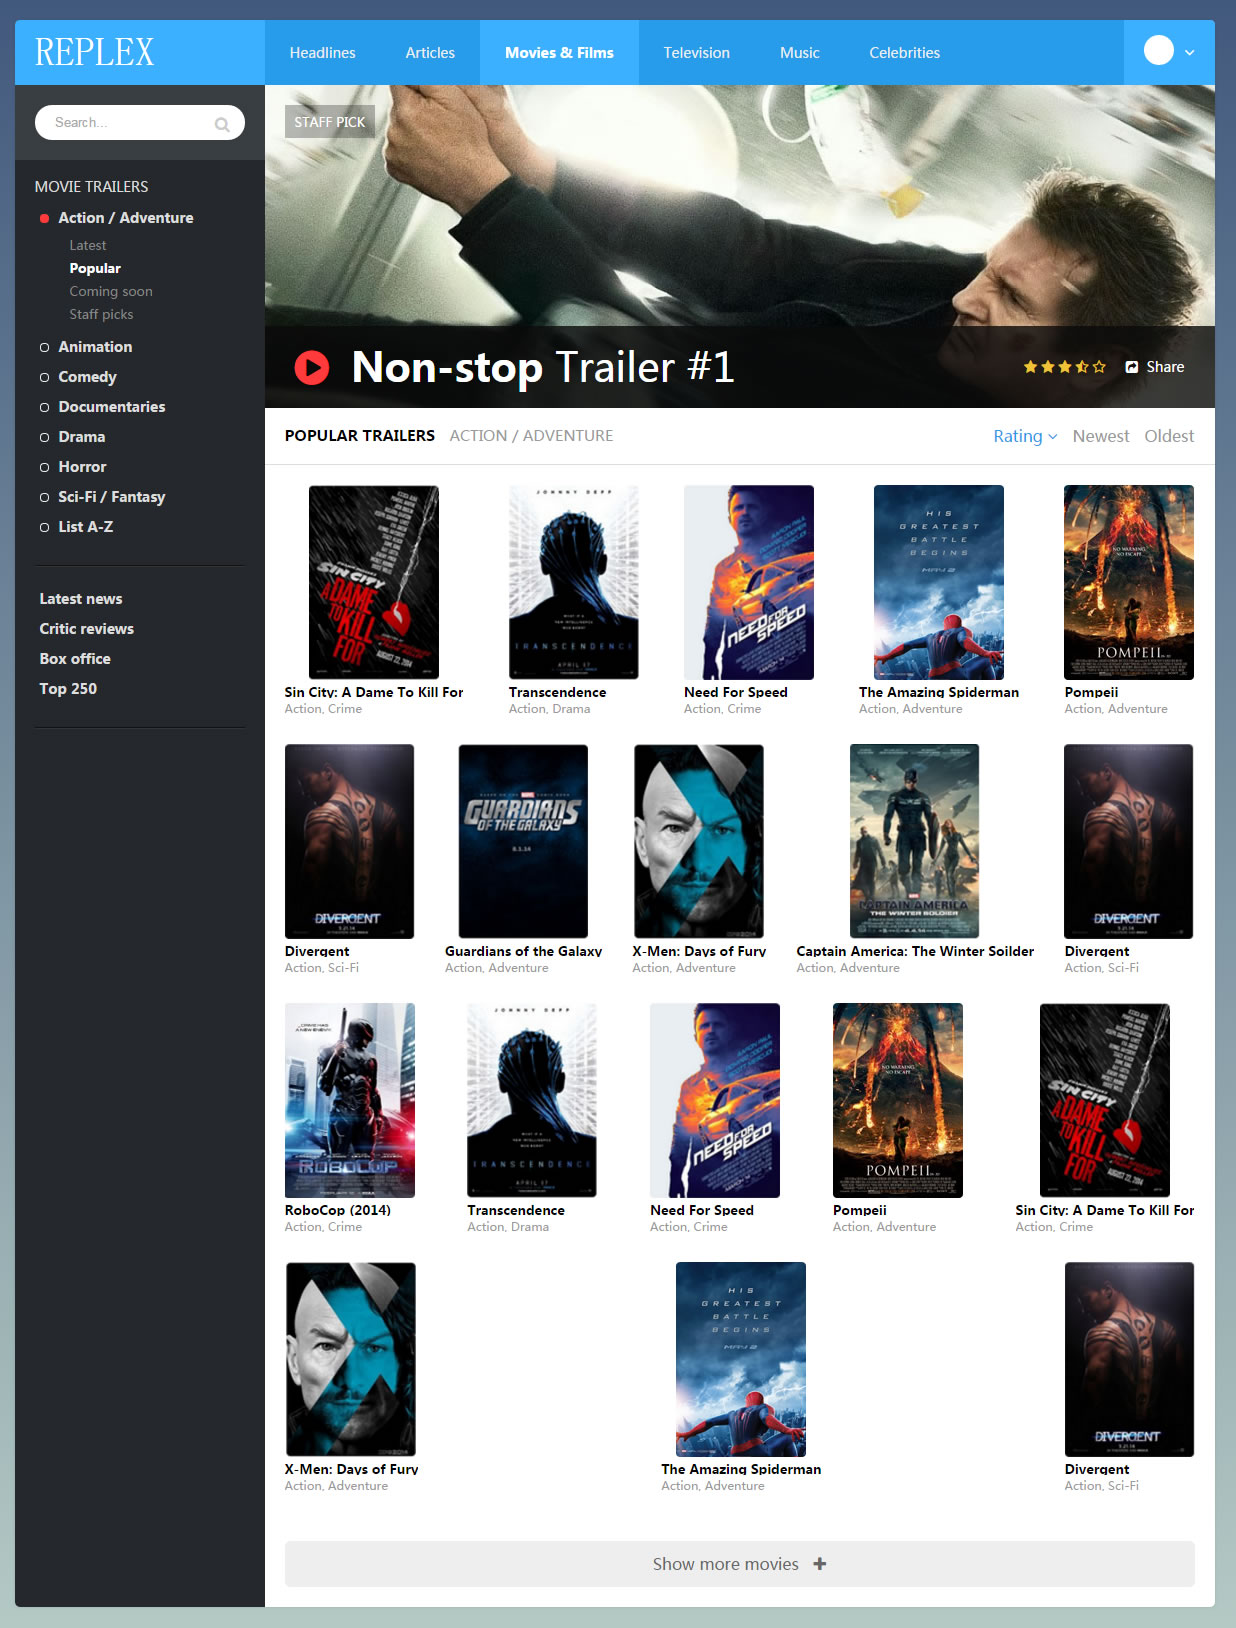Play the Non-stop trailer with red play icon
Image resolution: width=1236 pixels, height=1628 pixels.
pyautogui.click(x=312, y=367)
